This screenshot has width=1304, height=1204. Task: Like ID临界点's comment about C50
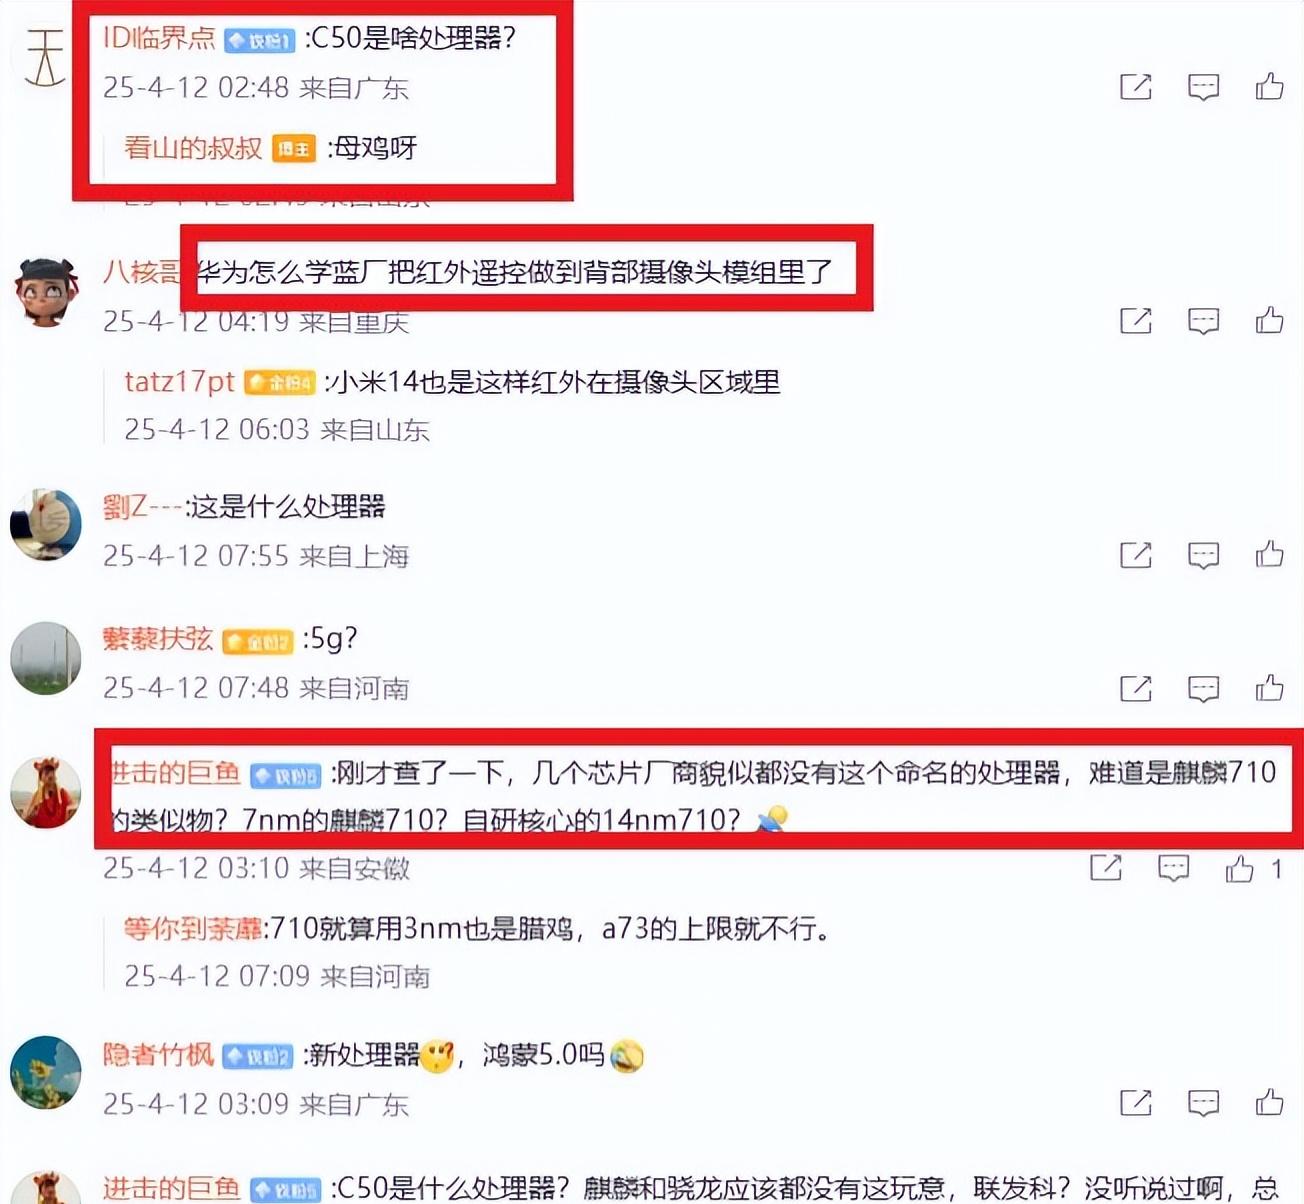pos(1269,87)
